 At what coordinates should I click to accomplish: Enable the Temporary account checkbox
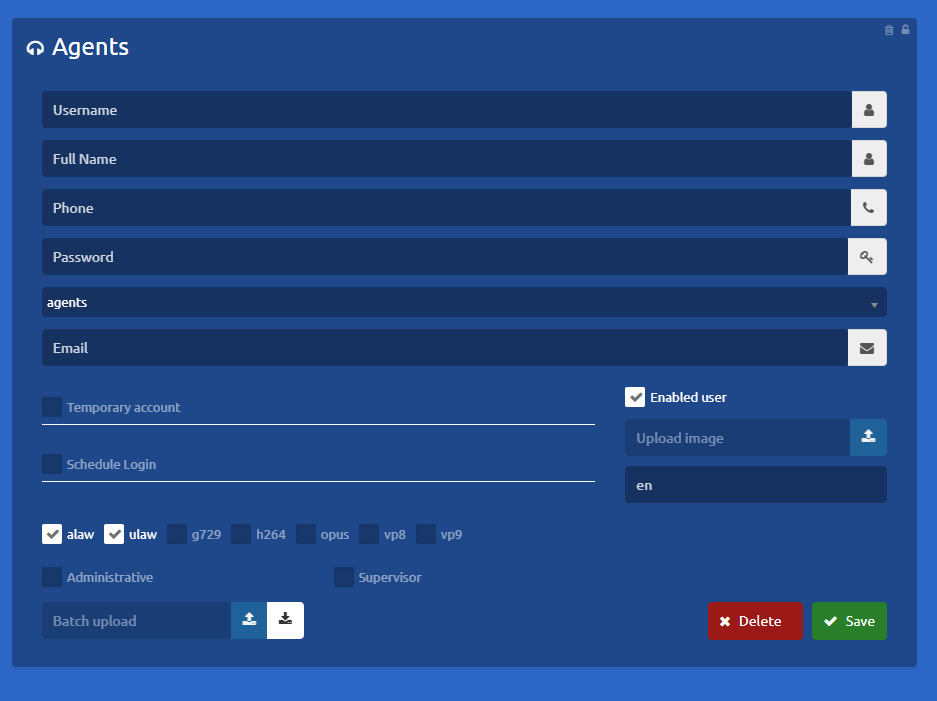click(52, 407)
